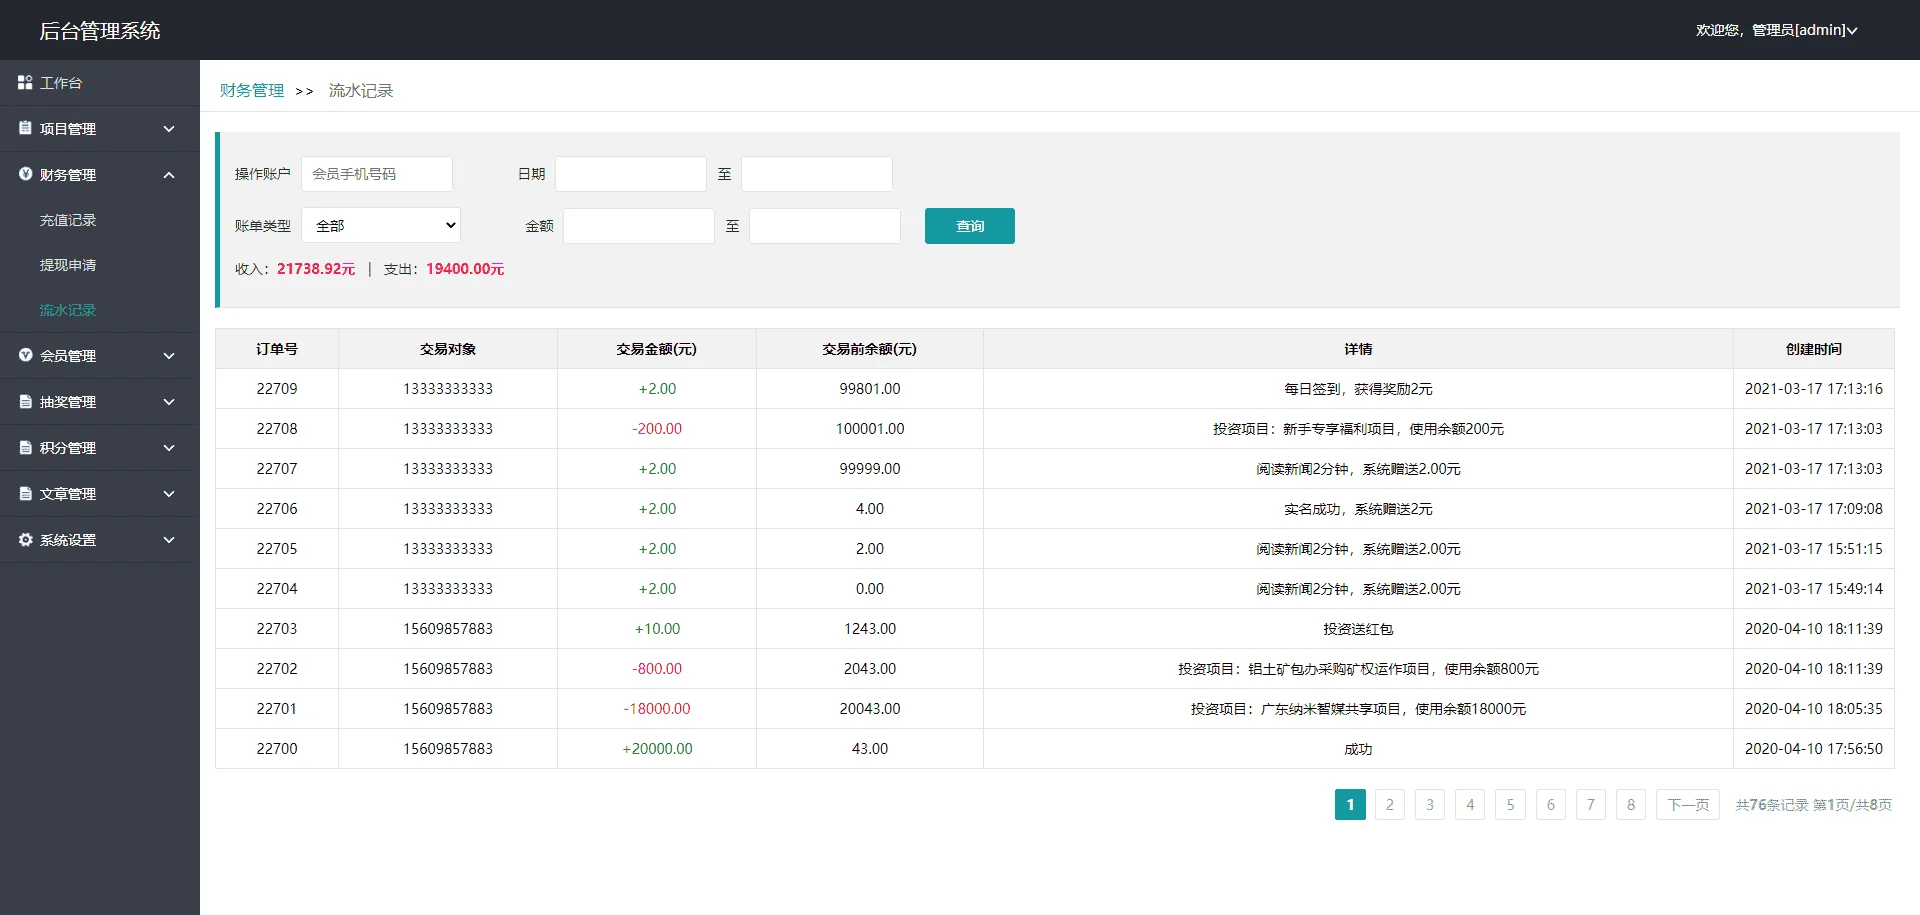Click 实名成功，系统赠送2元 detail cell

pyautogui.click(x=1358, y=509)
